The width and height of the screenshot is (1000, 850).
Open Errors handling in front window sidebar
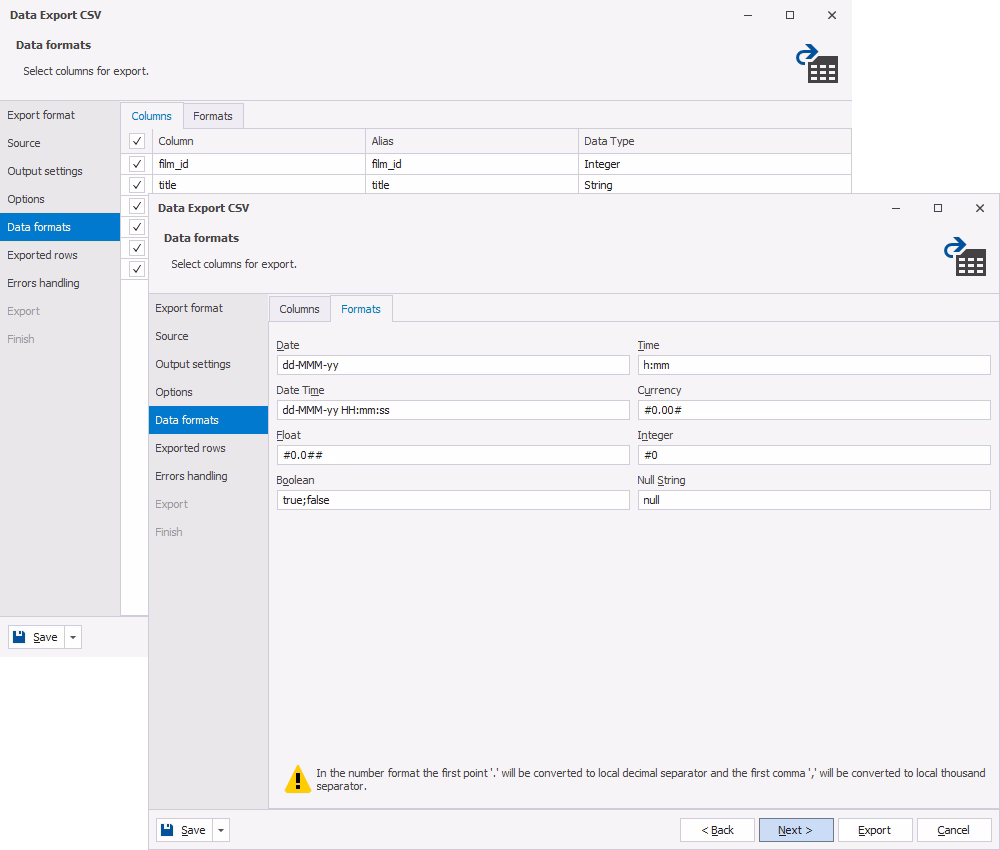point(208,476)
